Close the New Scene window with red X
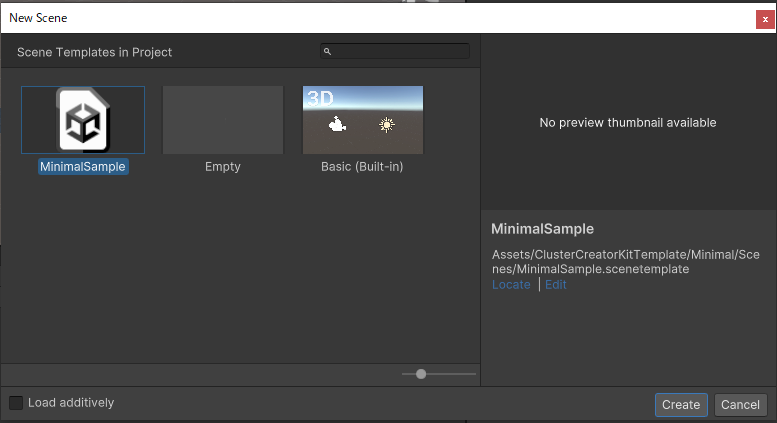This screenshot has width=777, height=423. tap(765, 19)
